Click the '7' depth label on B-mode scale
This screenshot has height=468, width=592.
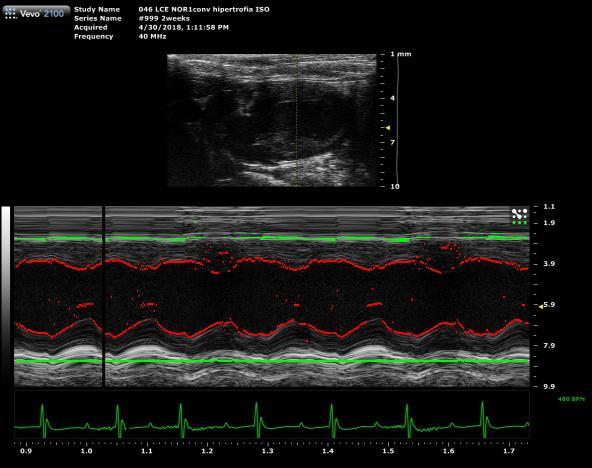[393, 142]
